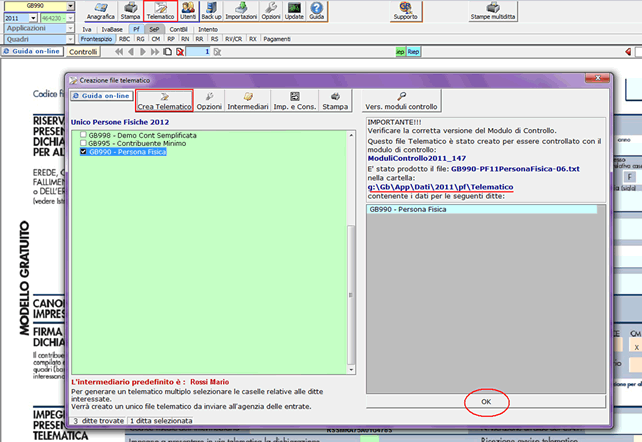Open the RBC quadro tab

click(124, 39)
